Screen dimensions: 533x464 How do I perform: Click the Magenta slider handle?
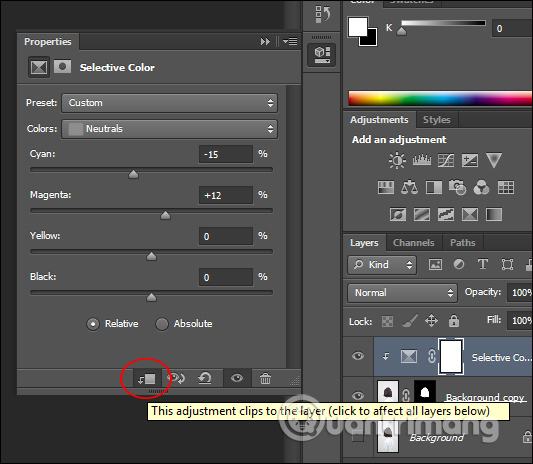(x=165, y=216)
